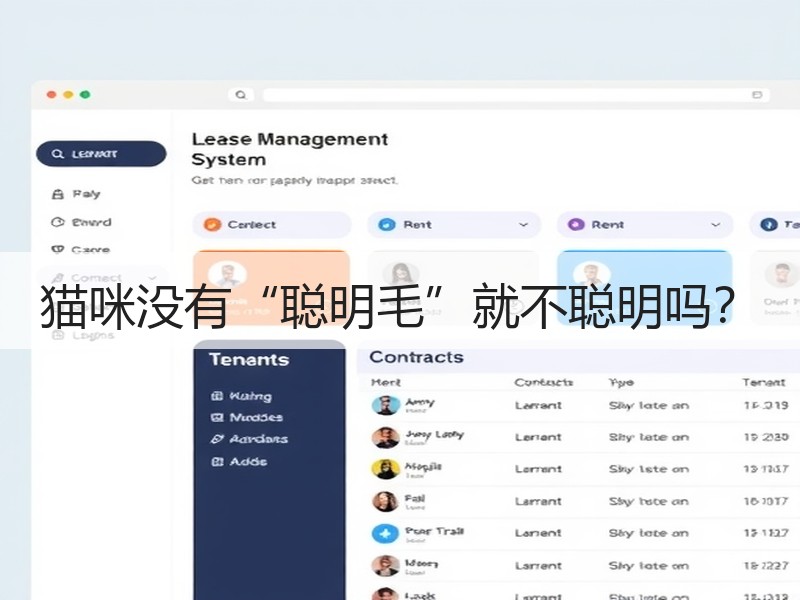Click the yellow Mogile avatar
Image resolution: width=800 pixels, height=600 pixels.
385,469
